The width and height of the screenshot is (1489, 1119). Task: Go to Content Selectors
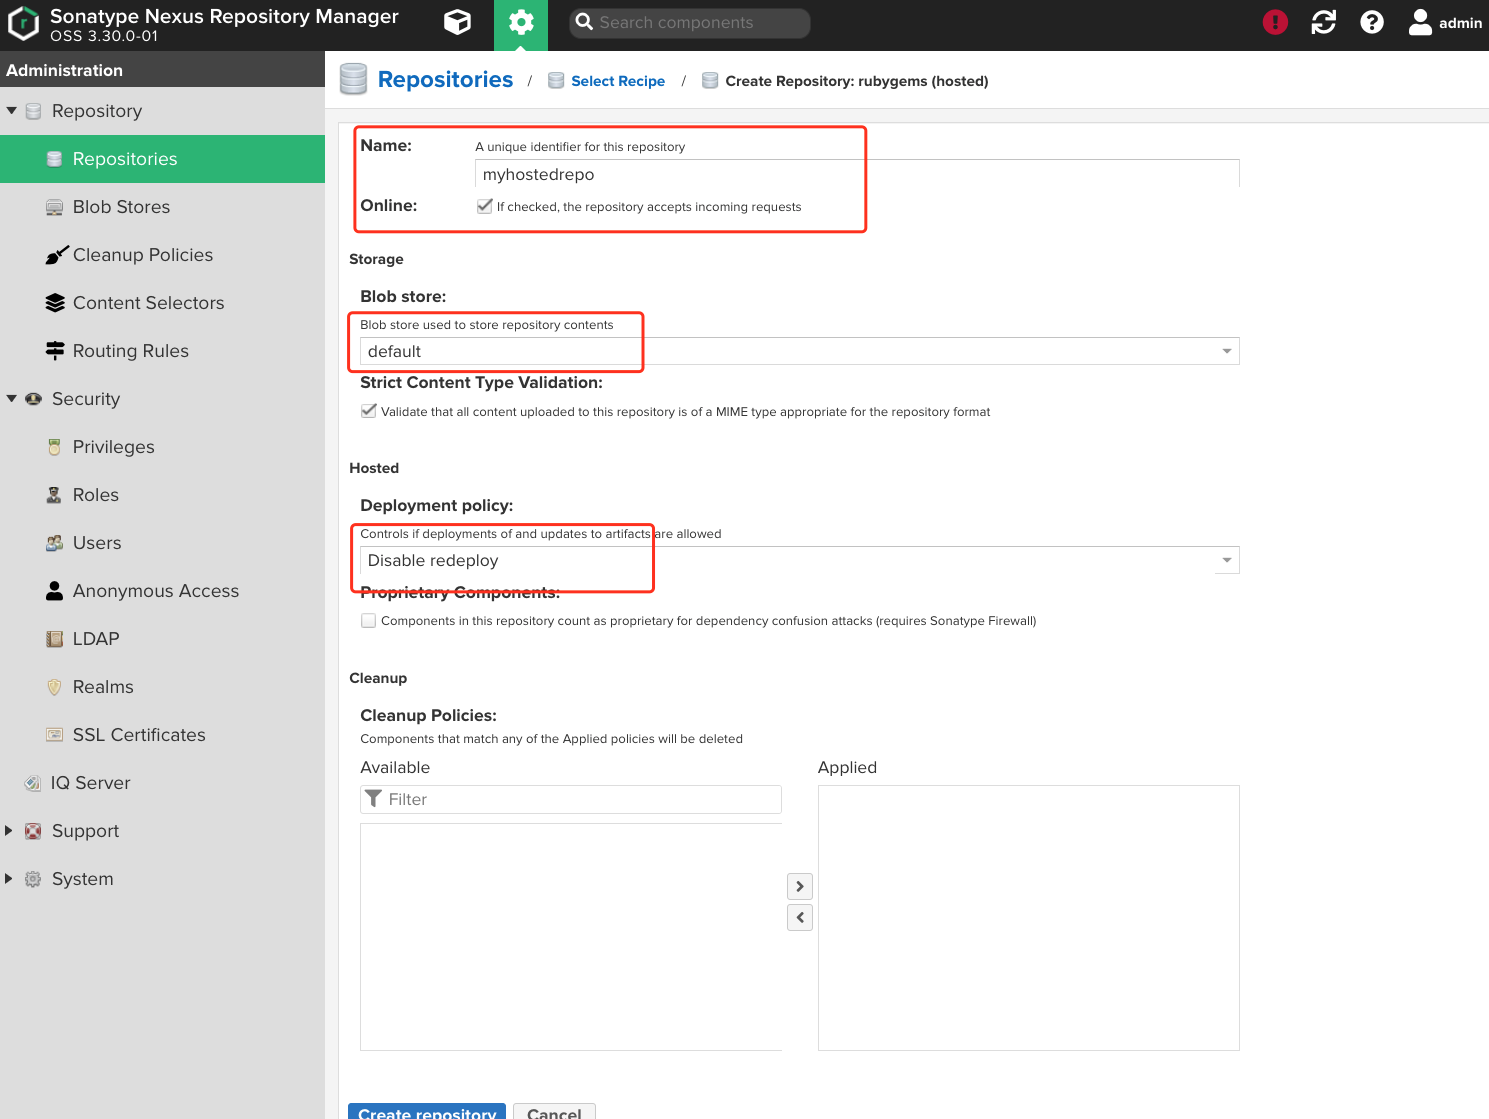(162, 303)
